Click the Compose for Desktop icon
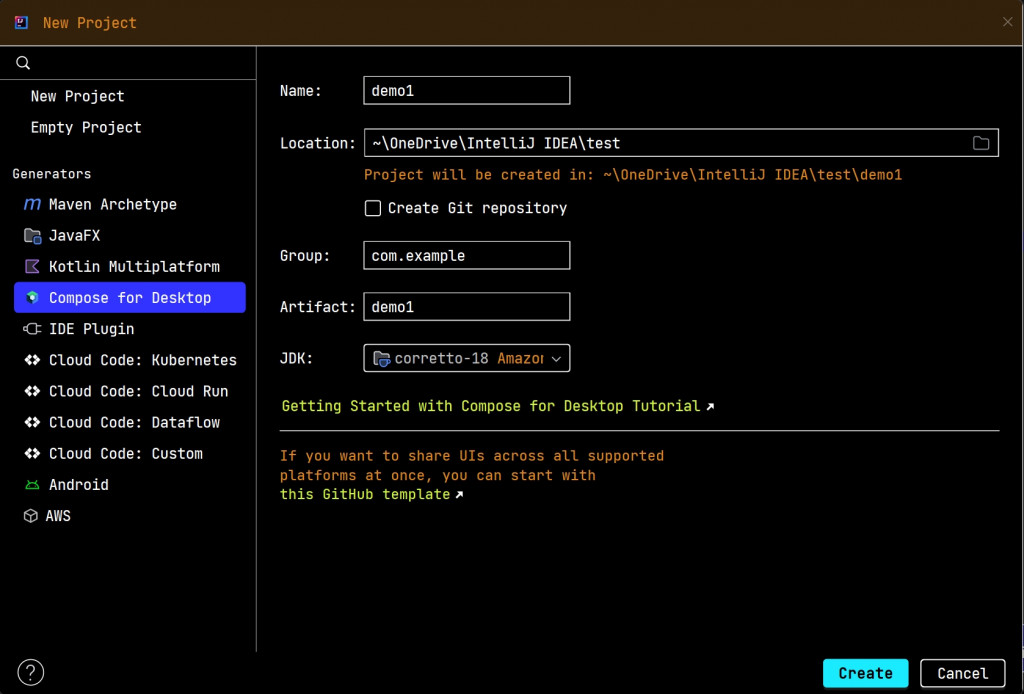1024x694 pixels. pyautogui.click(x=32, y=298)
